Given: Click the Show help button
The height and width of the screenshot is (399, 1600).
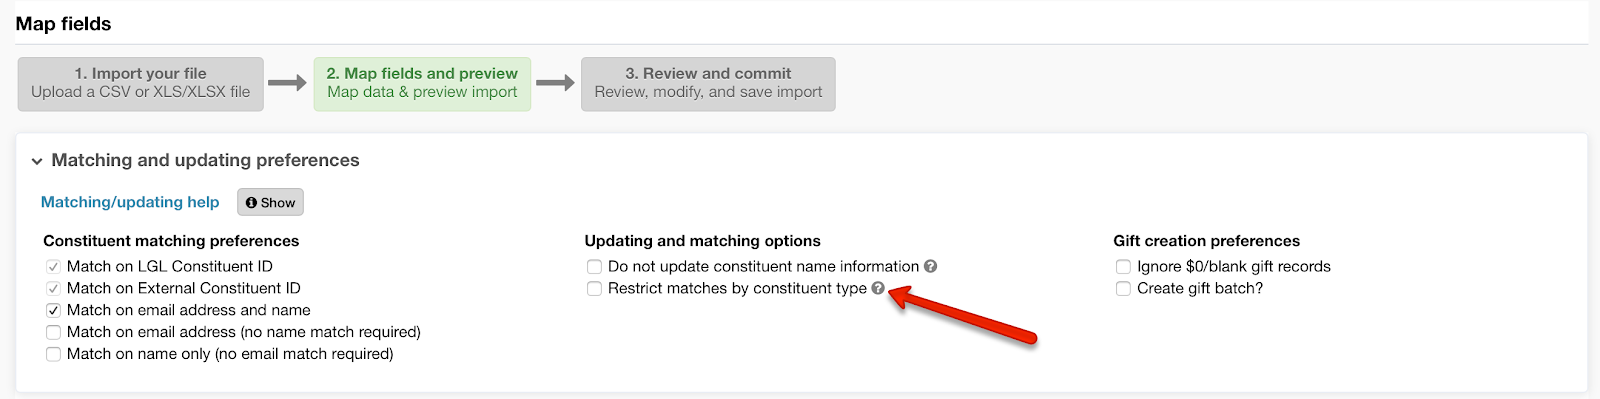Looking at the screenshot, I should click(270, 202).
